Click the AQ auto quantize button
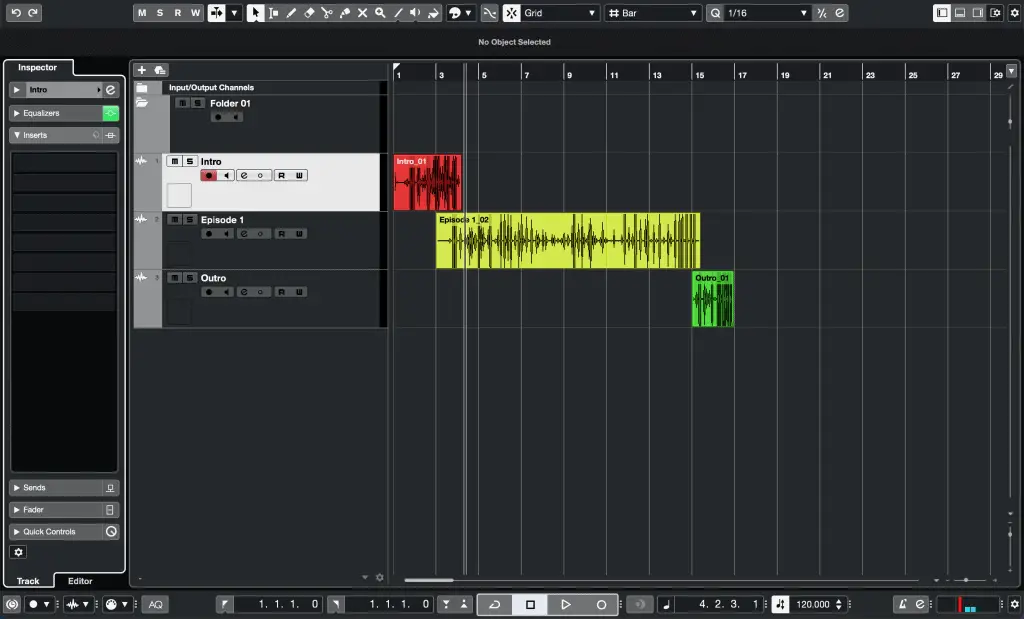The width and height of the screenshot is (1024, 619). click(155, 605)
